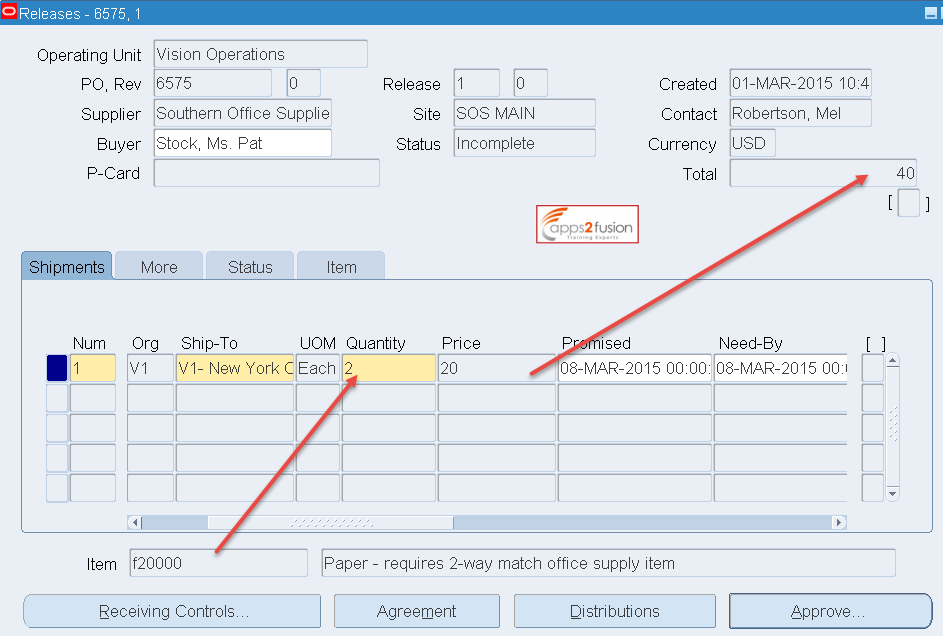The image size is (943, 636).
Task: Click the empty Num cell in second row
Action: (x=93, y=398)
